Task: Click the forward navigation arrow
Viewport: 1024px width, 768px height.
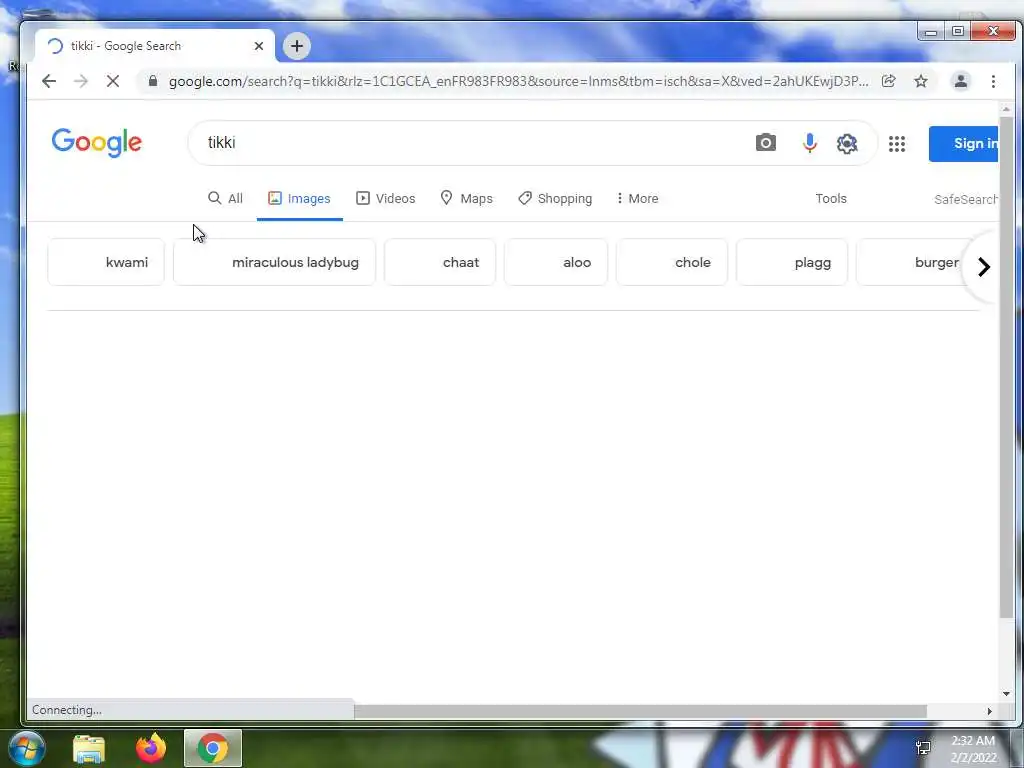Action: point(81,81)
